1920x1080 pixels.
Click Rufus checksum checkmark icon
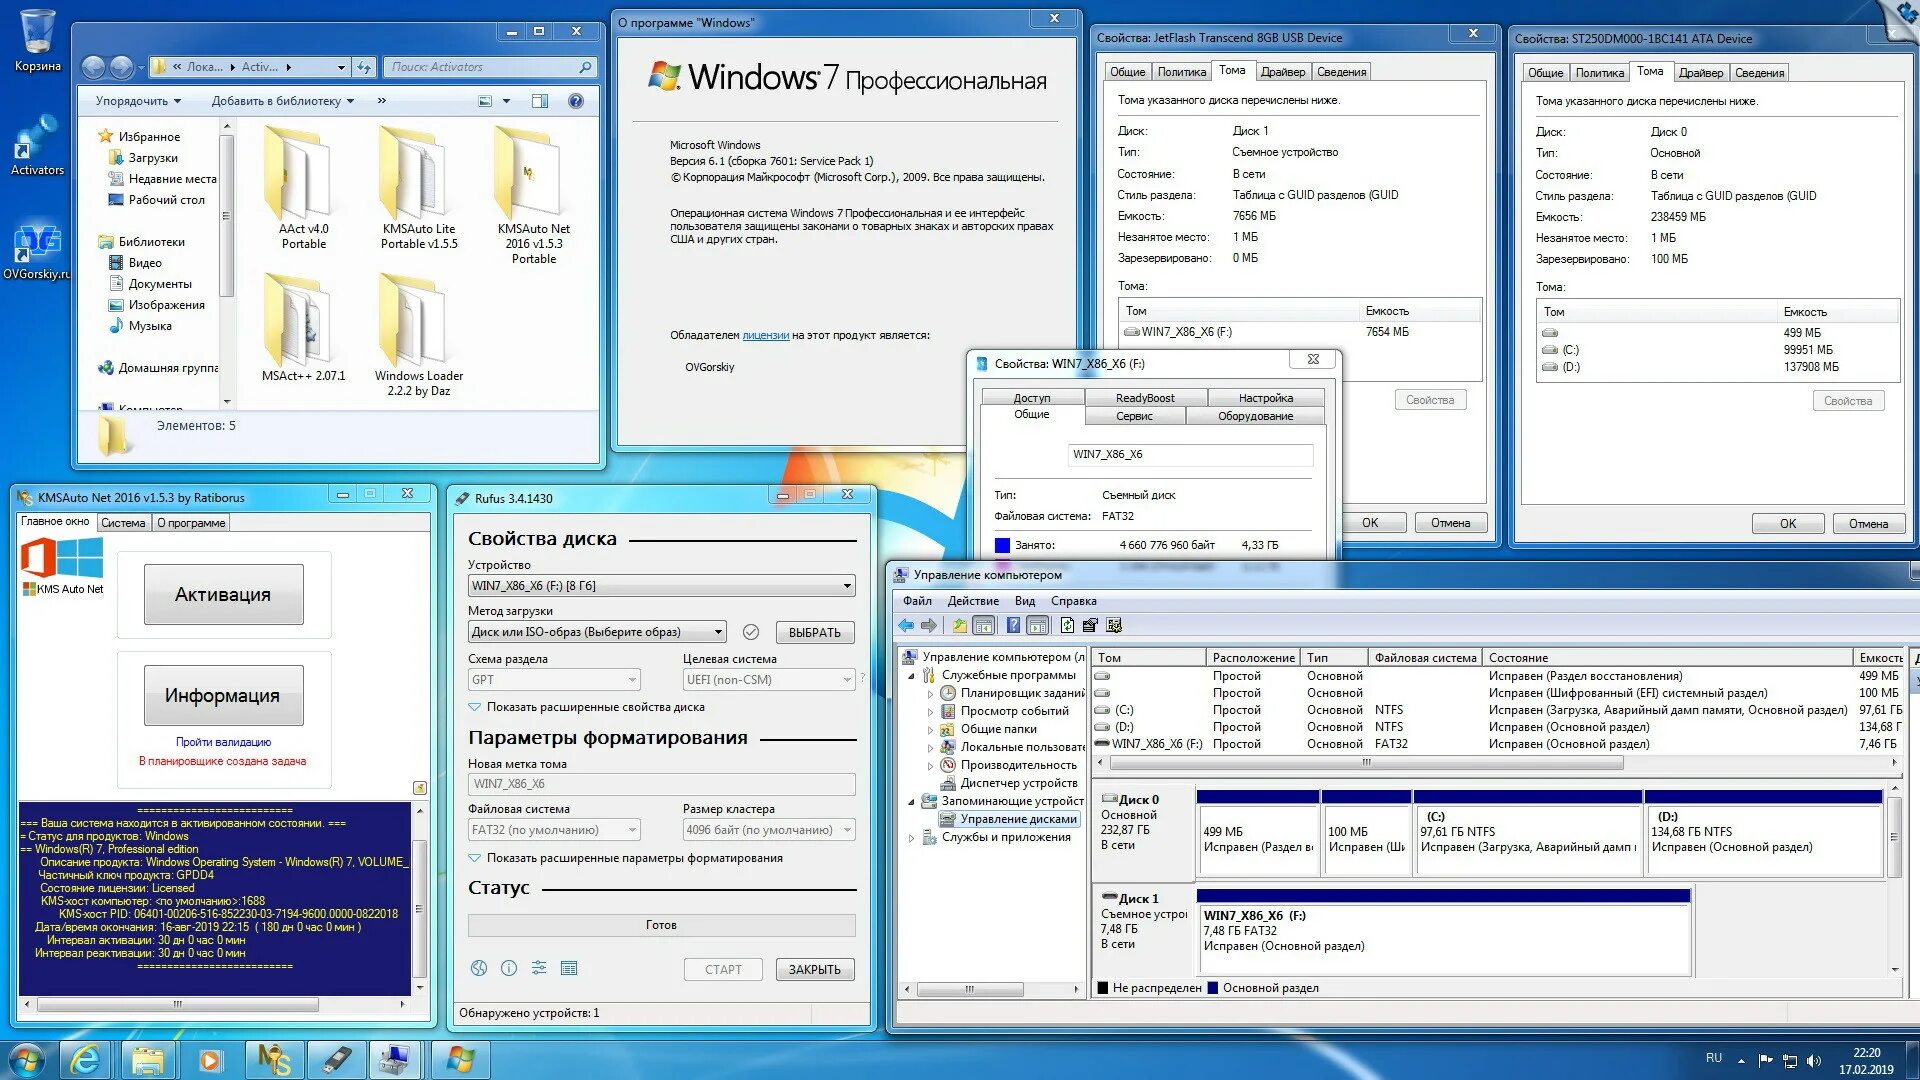pyautogui.click(x=751, y=632)
